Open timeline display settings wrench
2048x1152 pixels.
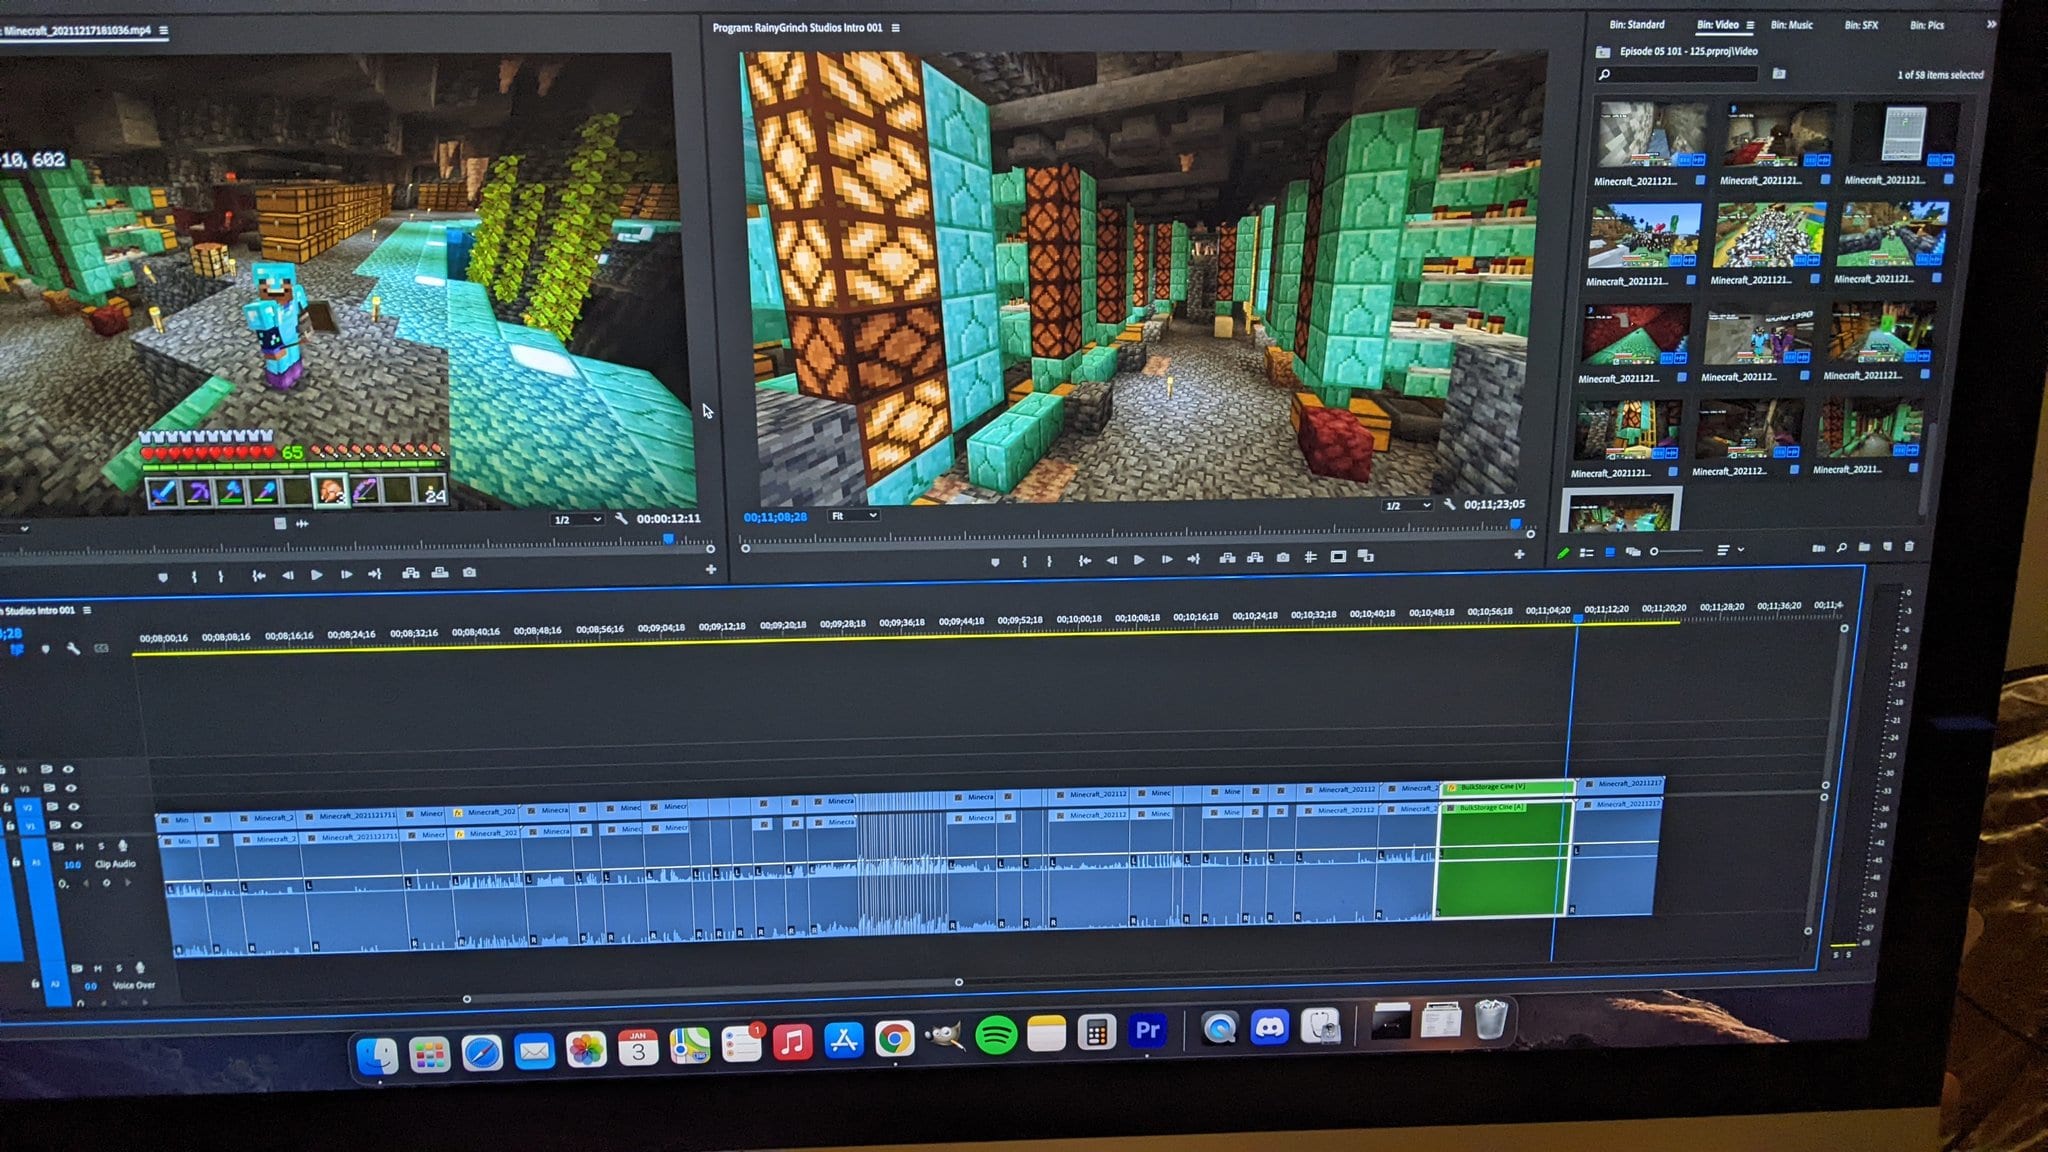pos(73,648)
